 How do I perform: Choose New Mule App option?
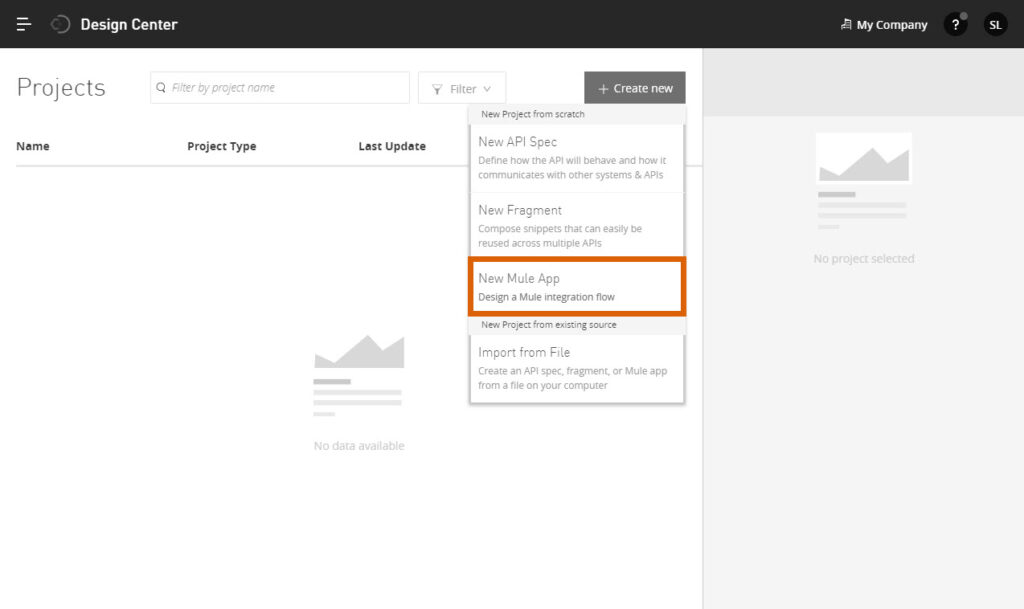(x=577, y=287)
